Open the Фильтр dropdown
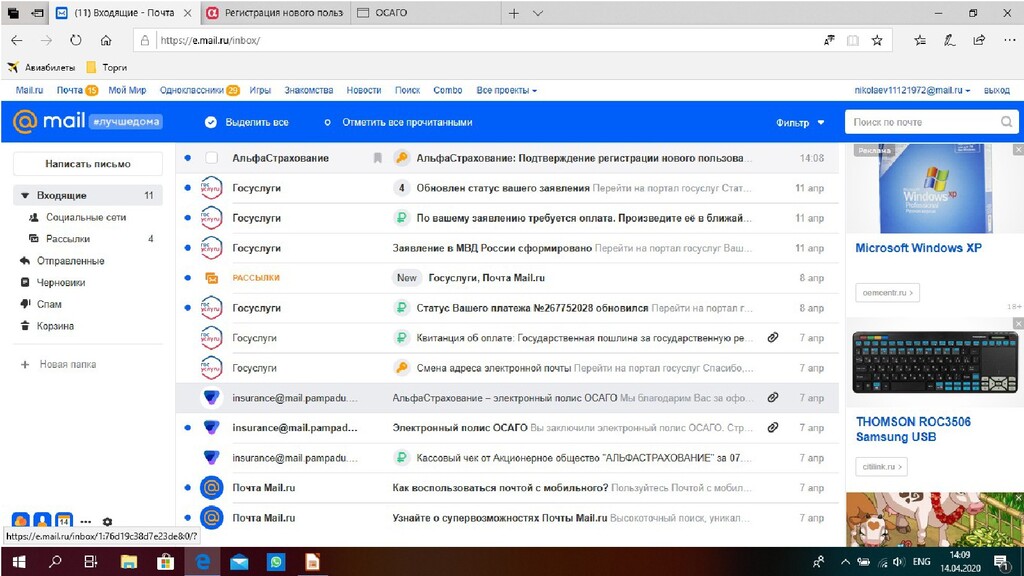This screenshot has width=1024, height=576. click(800, 122)
